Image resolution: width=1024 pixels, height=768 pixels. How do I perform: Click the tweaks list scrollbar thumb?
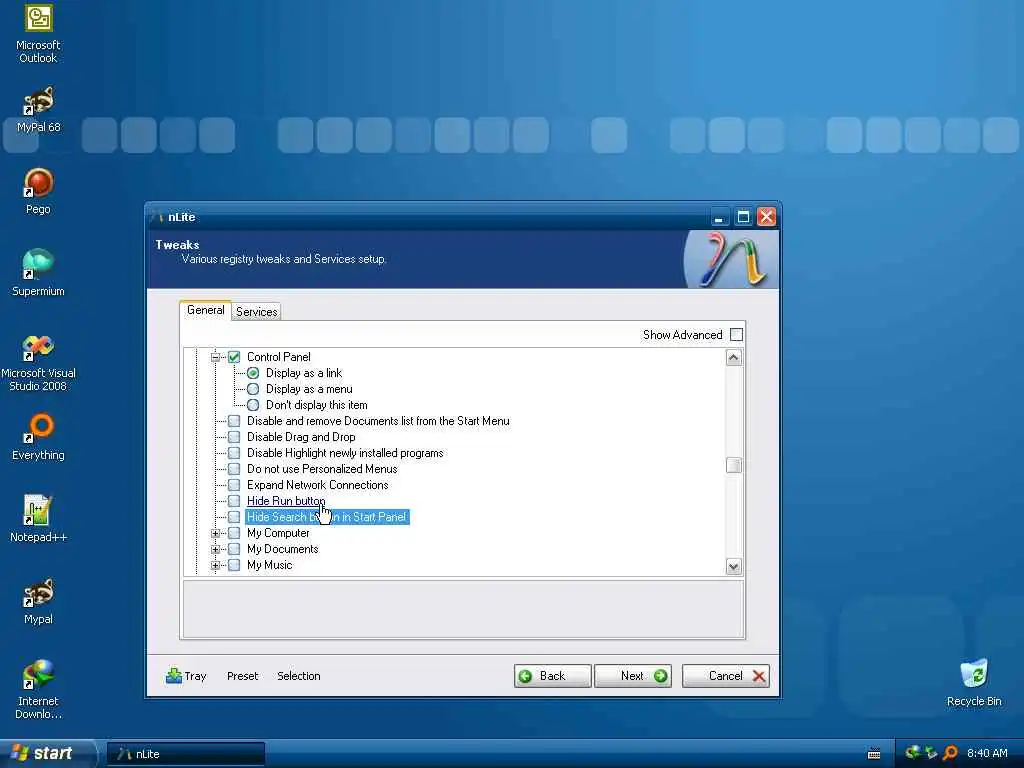tap(733, 465)
